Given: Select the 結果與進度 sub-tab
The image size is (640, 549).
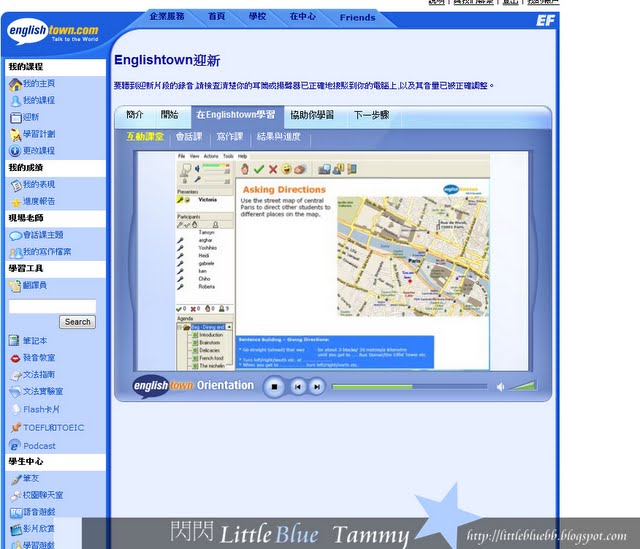Looking at the screenshot, I should 278,137.
